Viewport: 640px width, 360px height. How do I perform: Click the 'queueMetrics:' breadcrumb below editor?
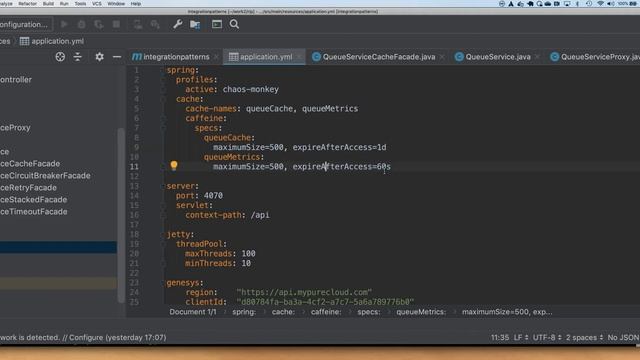click(421, 312)
